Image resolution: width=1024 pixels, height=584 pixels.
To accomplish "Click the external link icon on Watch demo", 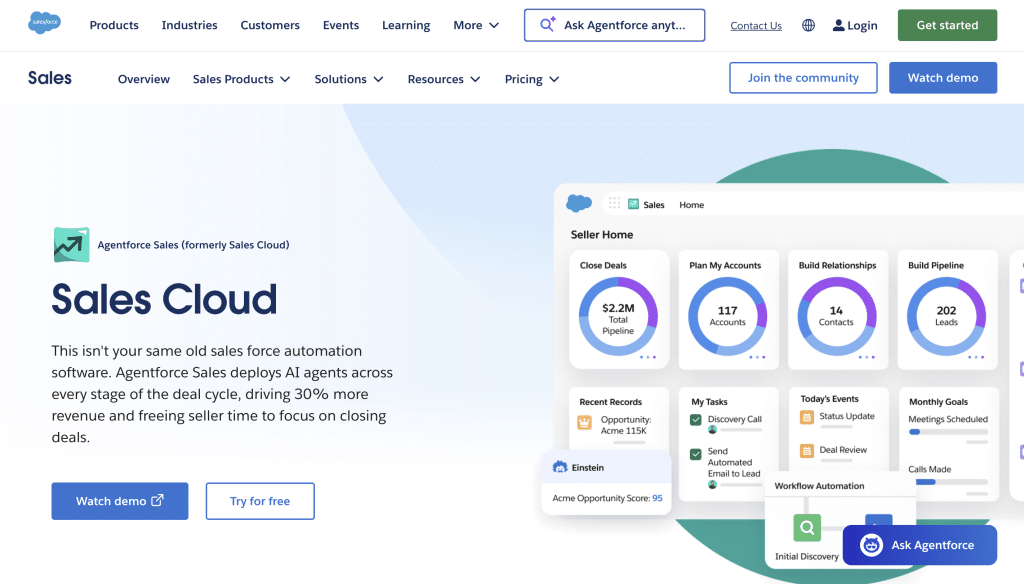I will 157,500.
